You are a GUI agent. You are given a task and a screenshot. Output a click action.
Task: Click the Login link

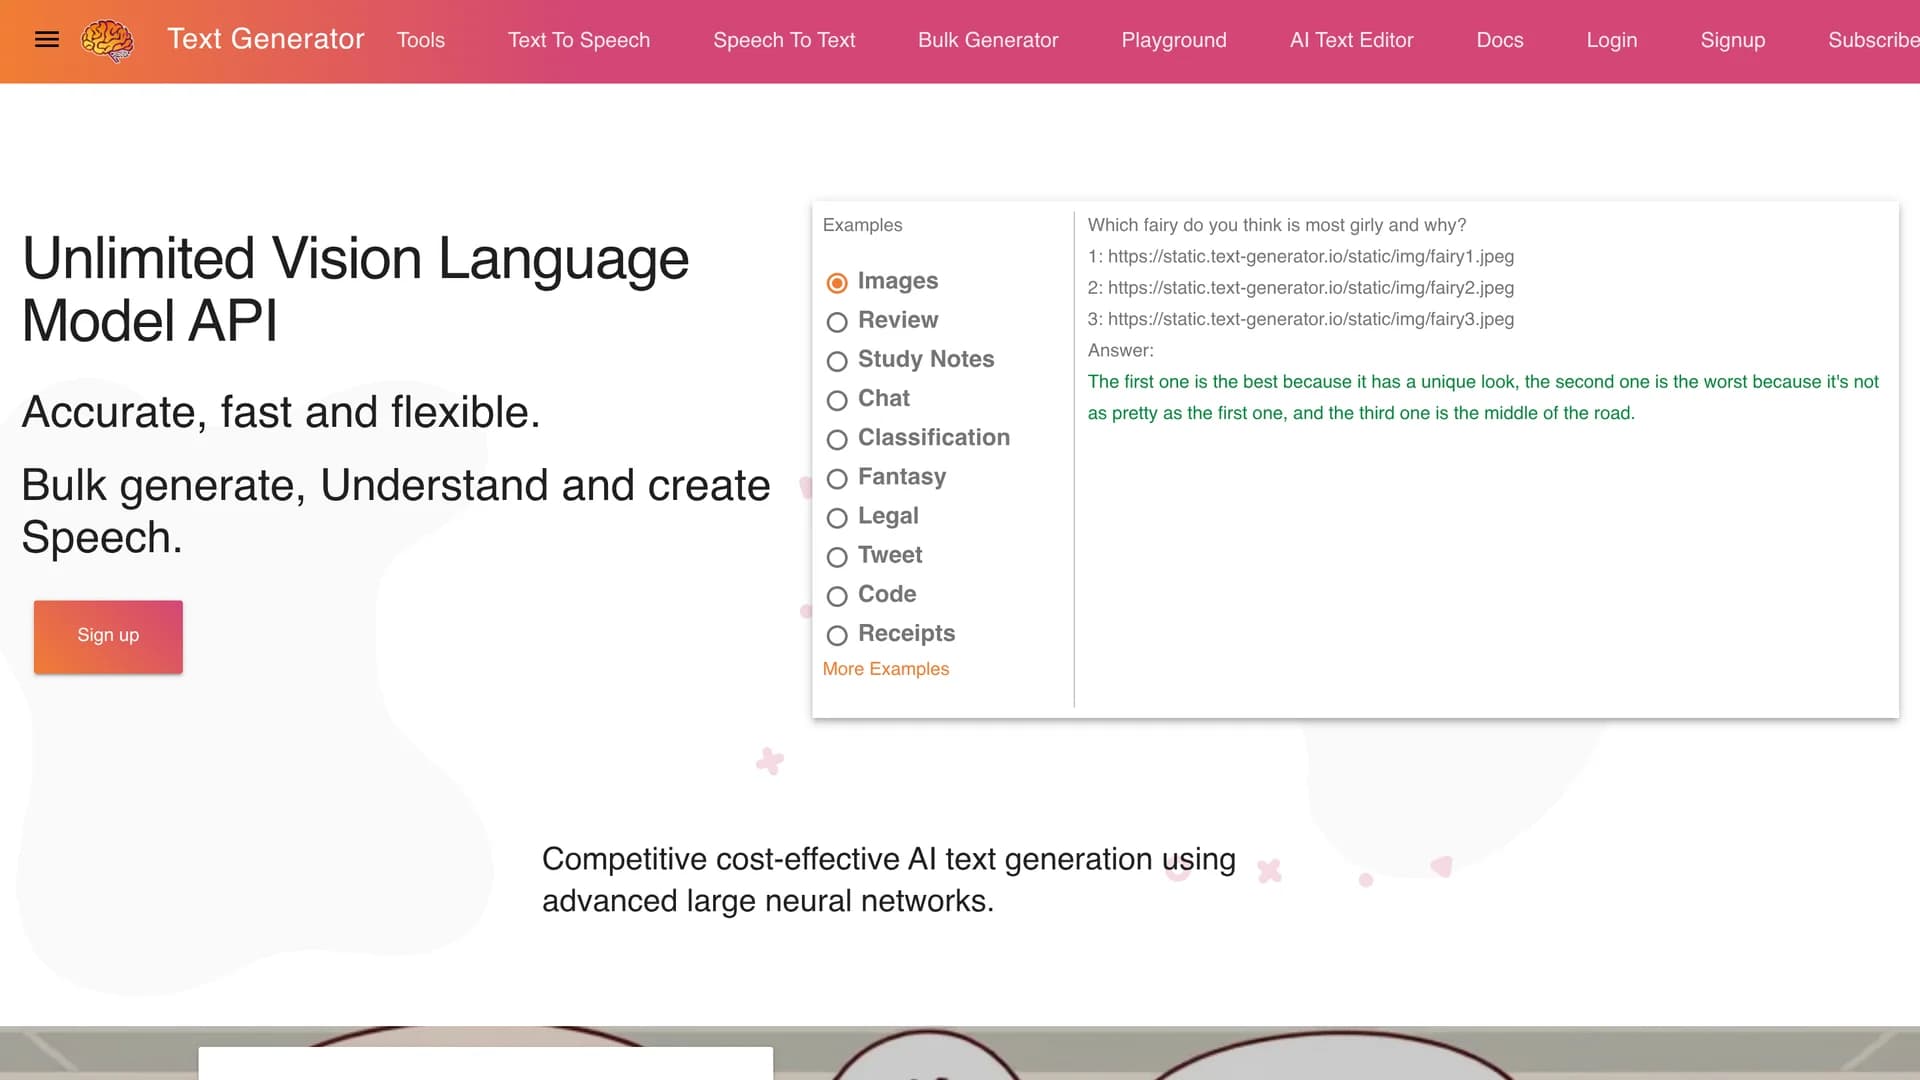click(x=1612, y=40)
